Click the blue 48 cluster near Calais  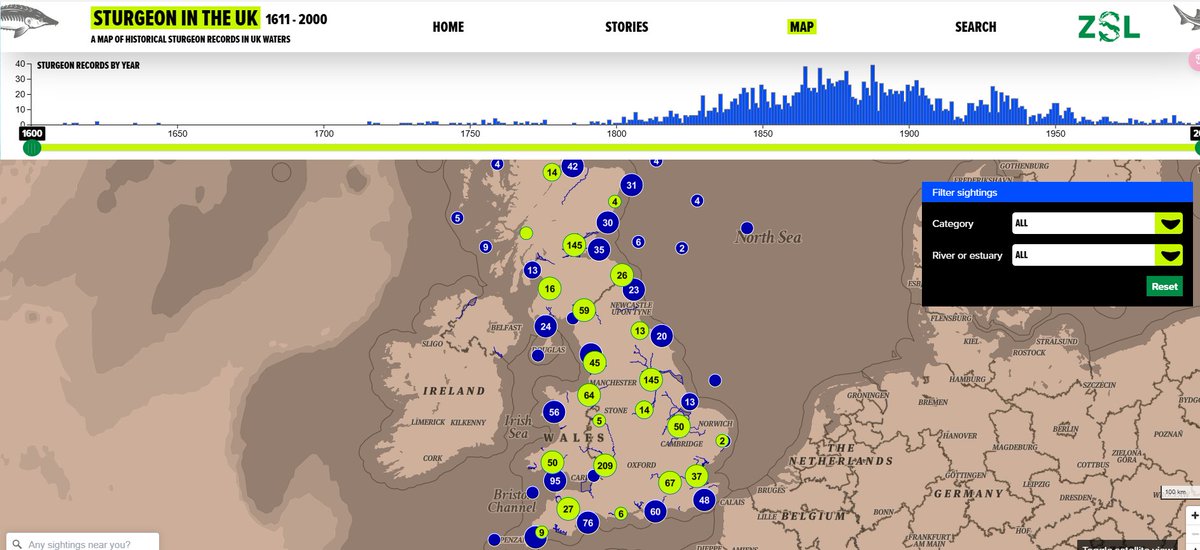pos(704,500)
